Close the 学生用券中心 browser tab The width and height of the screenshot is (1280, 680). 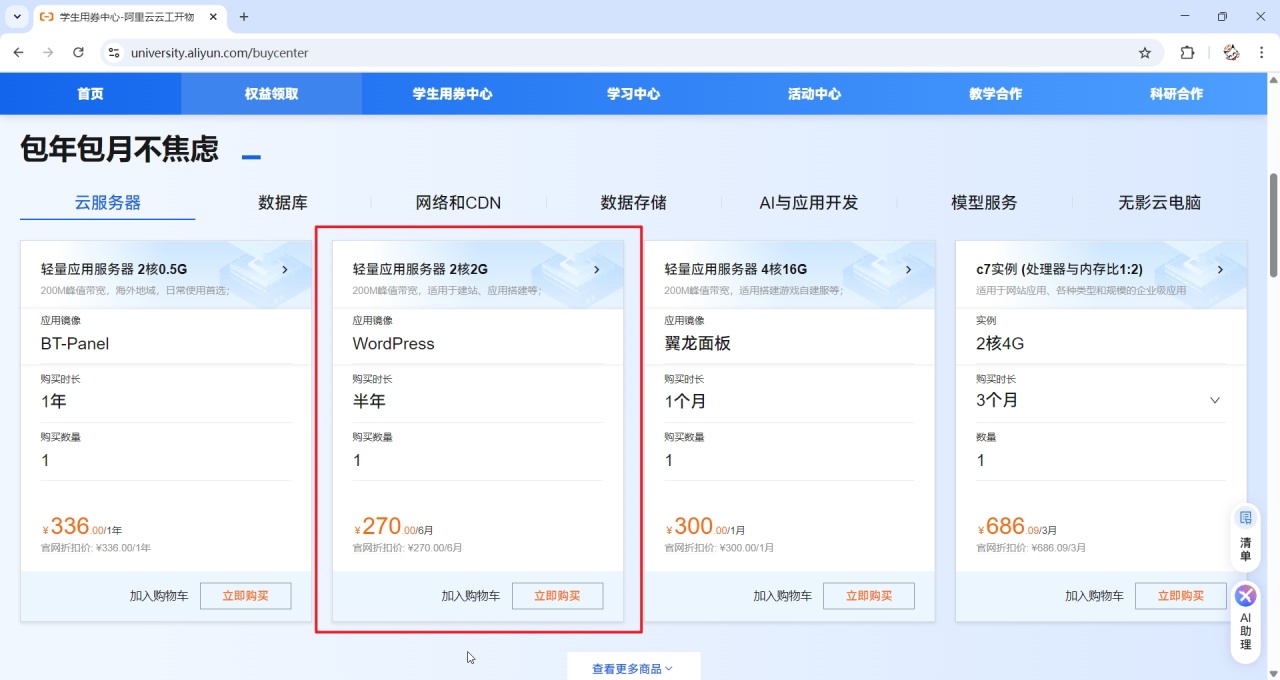click(x=213, y=17)
